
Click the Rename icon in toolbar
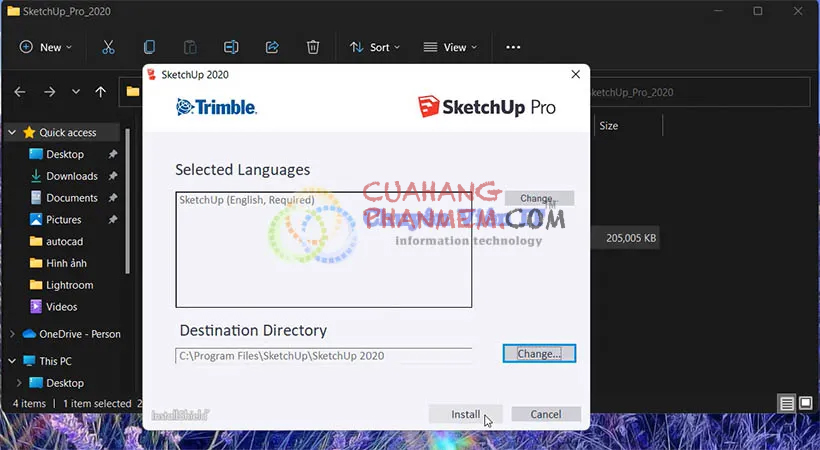click(x=231, y=47)
